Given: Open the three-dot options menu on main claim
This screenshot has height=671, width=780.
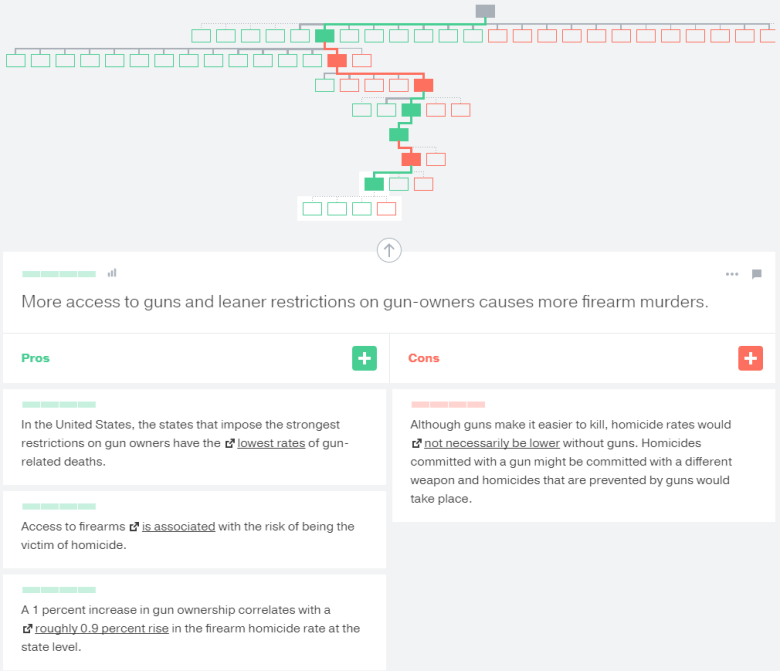Looking at the screenshot, I should point(732,274).
